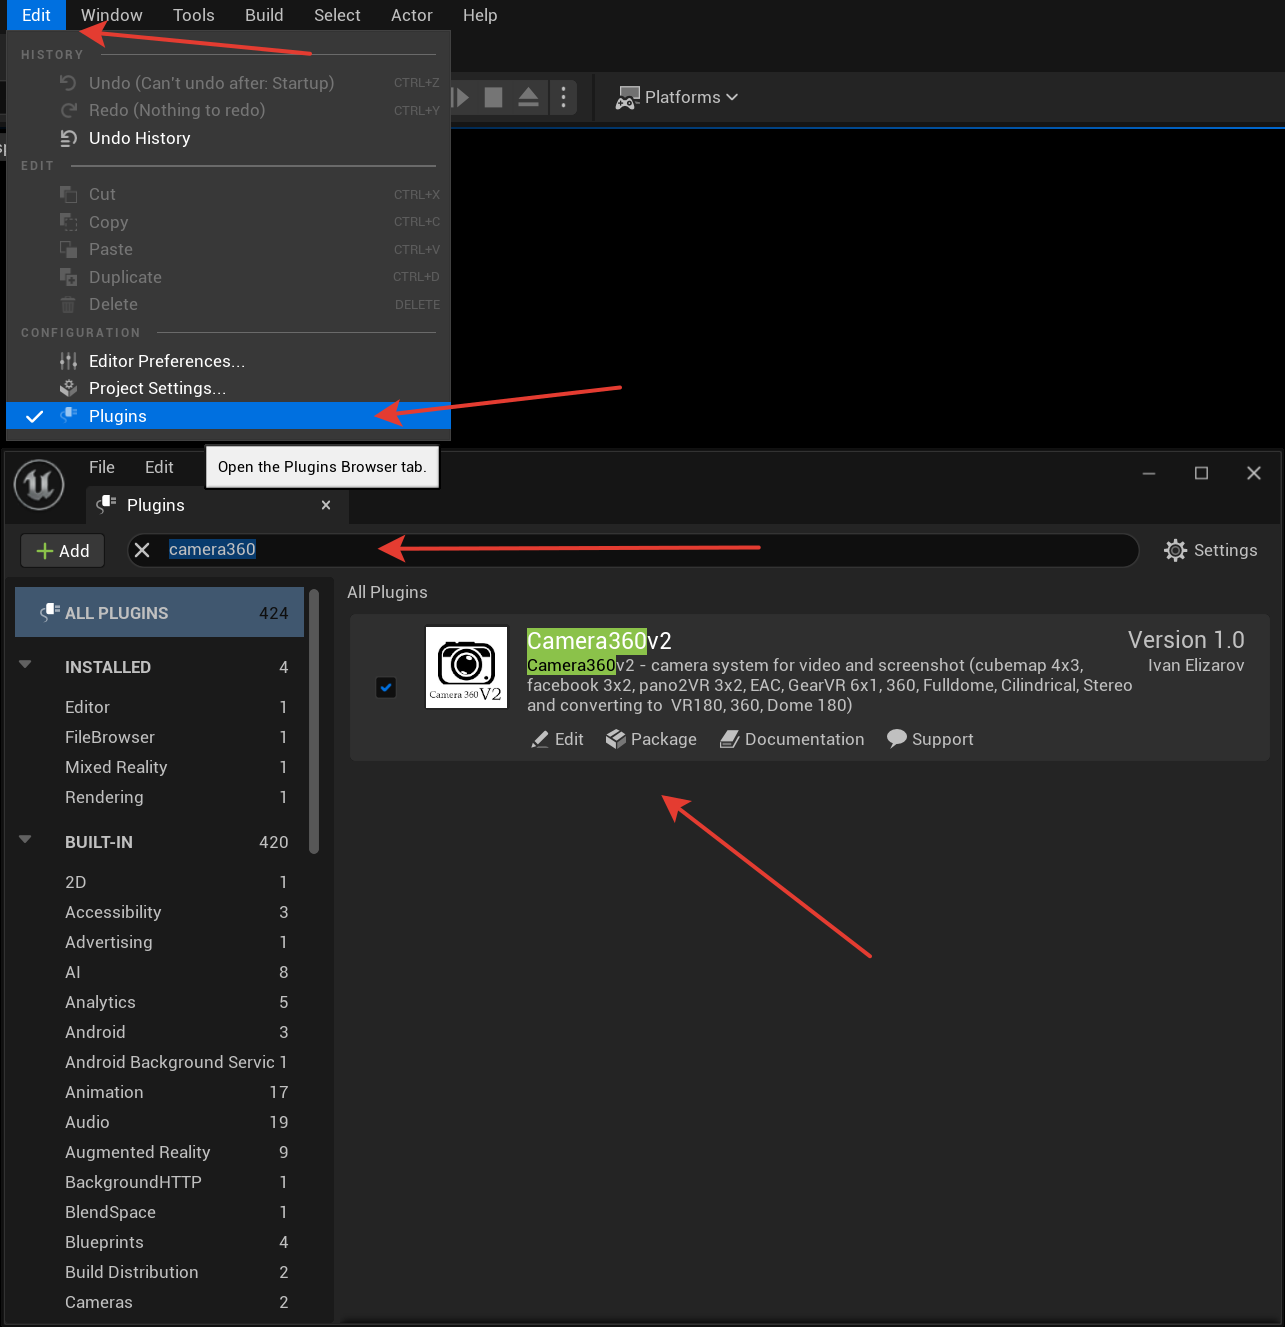
Task: Select the Build Distribution category
Action: tap(160, 1272)
